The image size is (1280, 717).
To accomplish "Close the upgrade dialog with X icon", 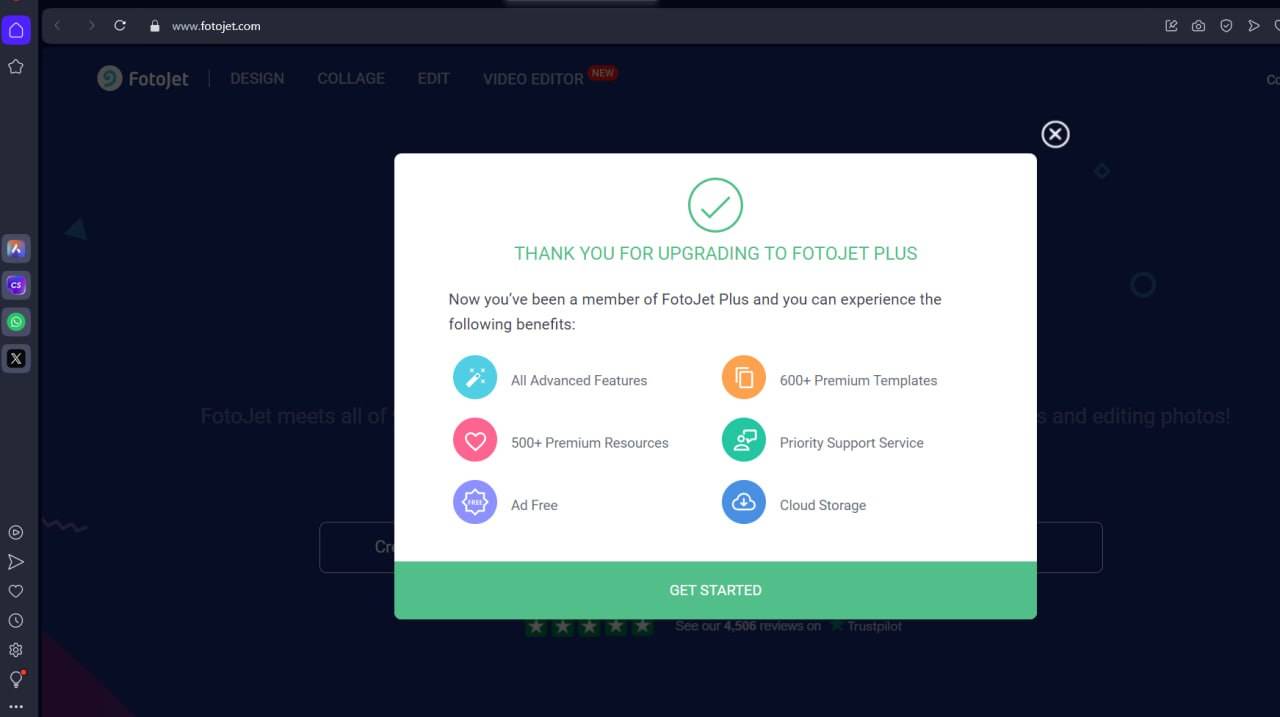I will click(x=1055, y=134).
